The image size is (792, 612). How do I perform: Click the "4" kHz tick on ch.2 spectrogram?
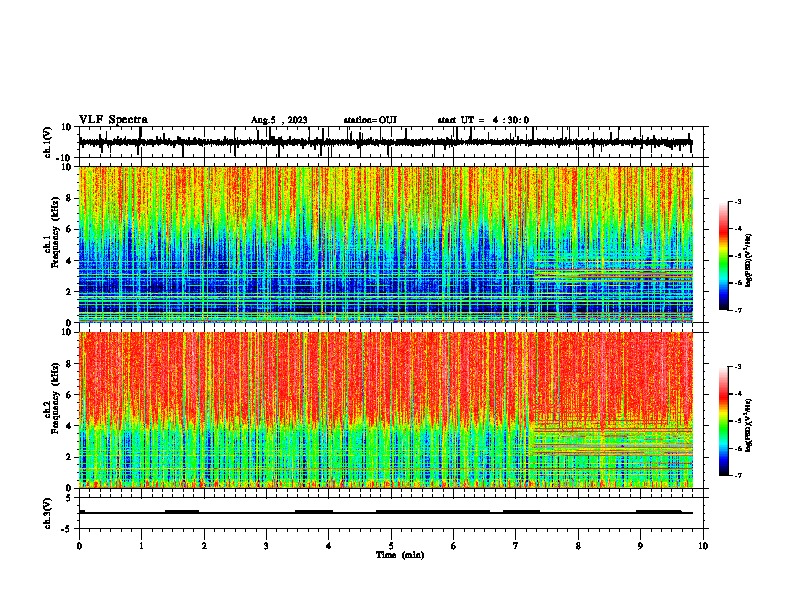[x=69, y=426]
